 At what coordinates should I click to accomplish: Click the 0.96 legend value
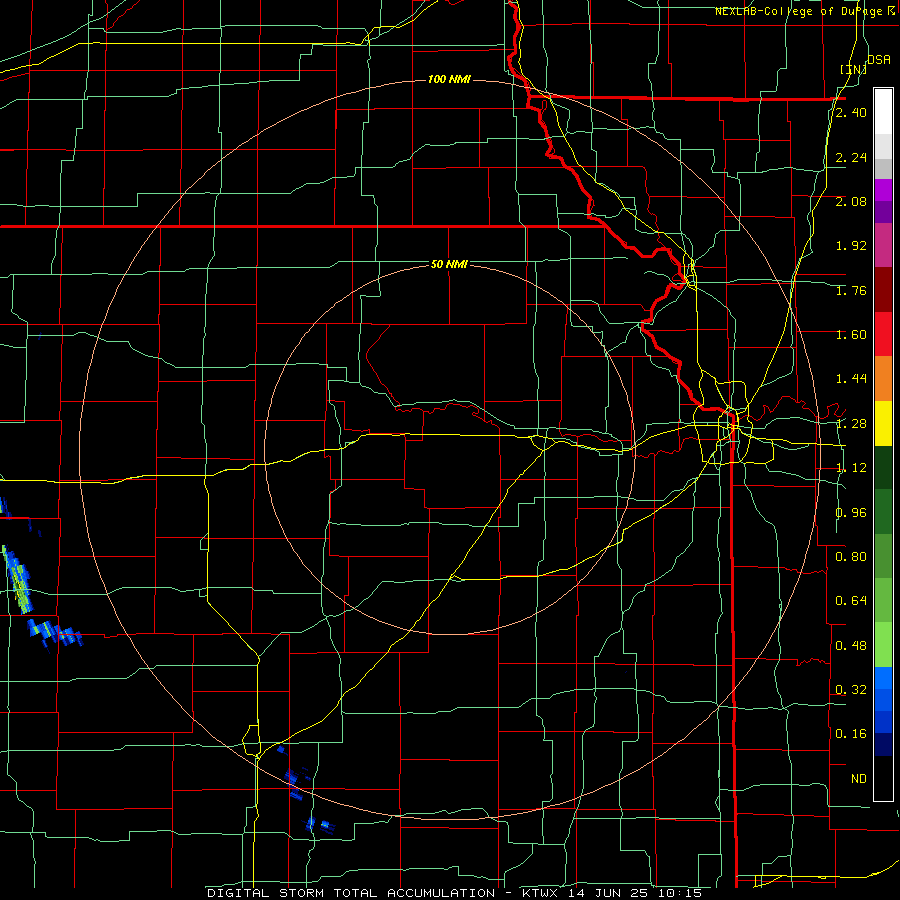coord(851,513)
